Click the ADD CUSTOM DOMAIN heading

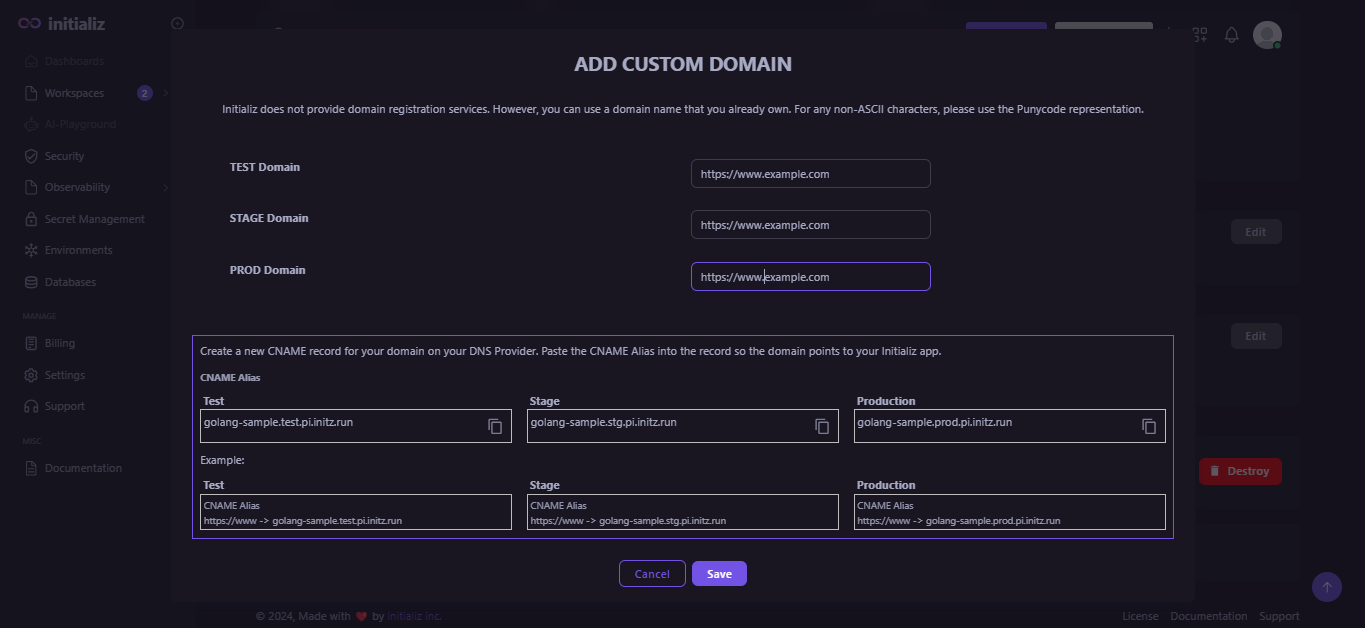point(683,64)
